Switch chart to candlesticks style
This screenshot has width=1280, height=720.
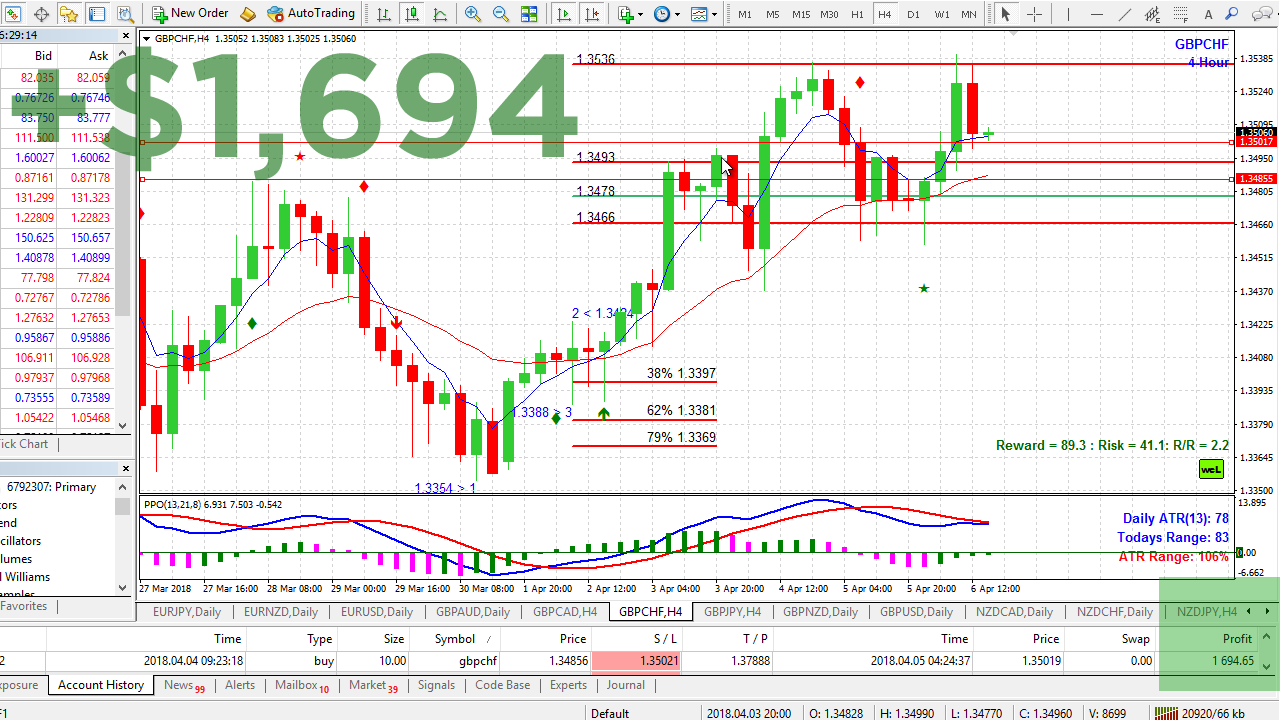coord(412,14)
